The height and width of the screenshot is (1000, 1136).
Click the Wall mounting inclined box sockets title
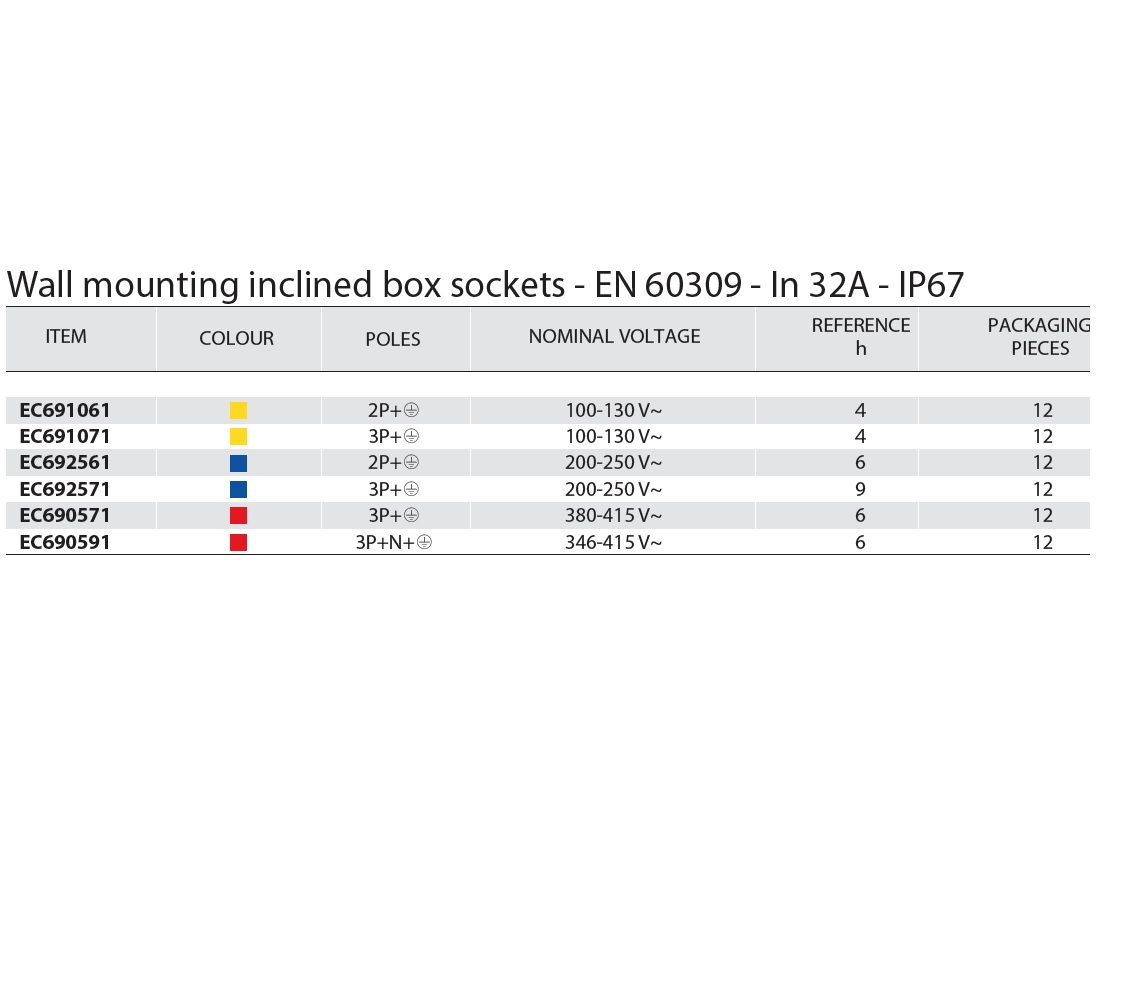[485, 285]
